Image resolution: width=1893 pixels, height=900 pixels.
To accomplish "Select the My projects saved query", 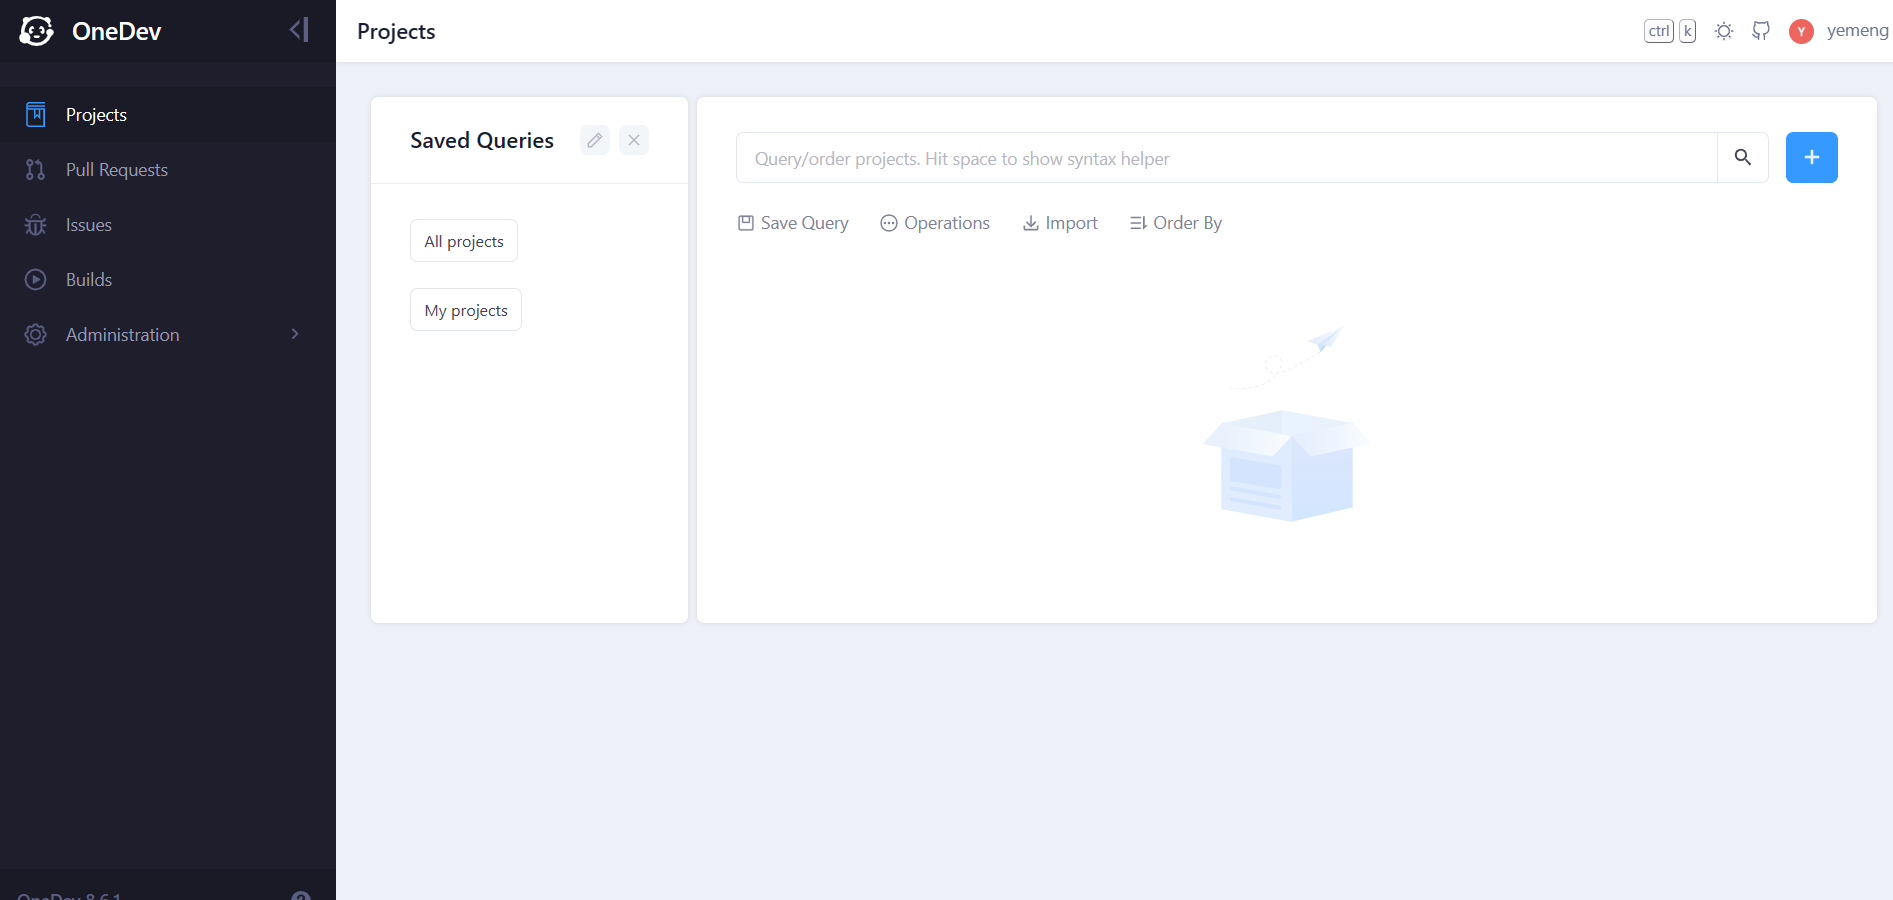I will (x=466, y=310).
